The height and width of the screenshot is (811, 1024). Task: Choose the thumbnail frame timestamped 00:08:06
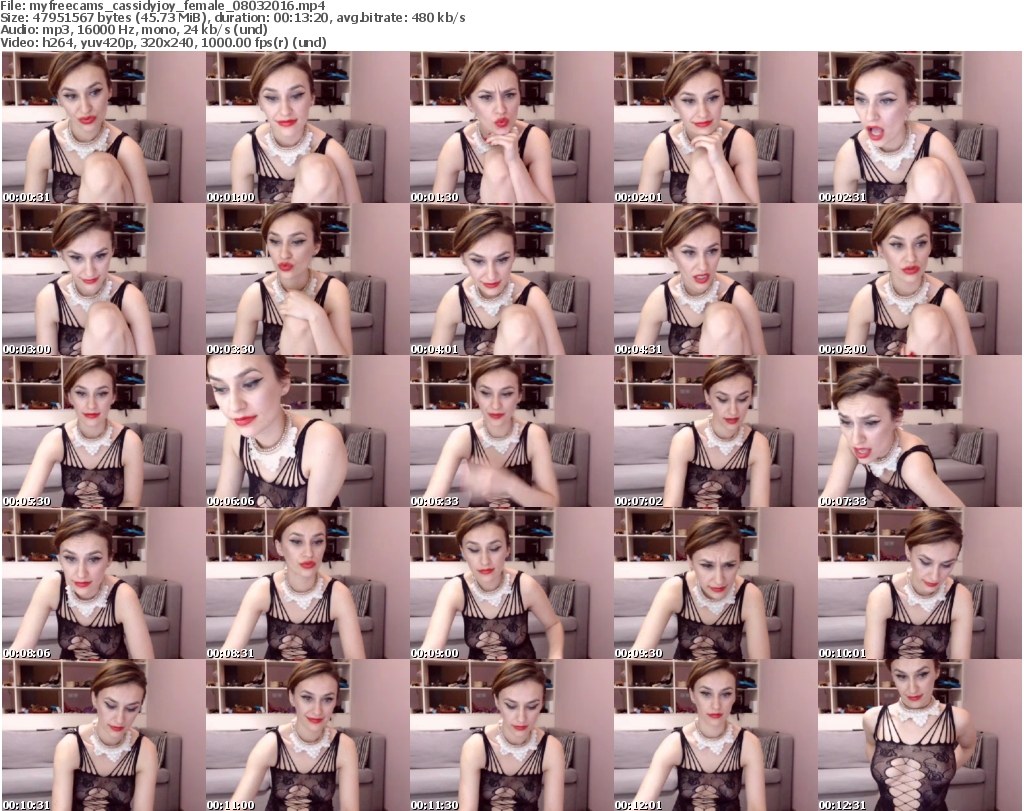pyautogui.click(x=104, y=584)
